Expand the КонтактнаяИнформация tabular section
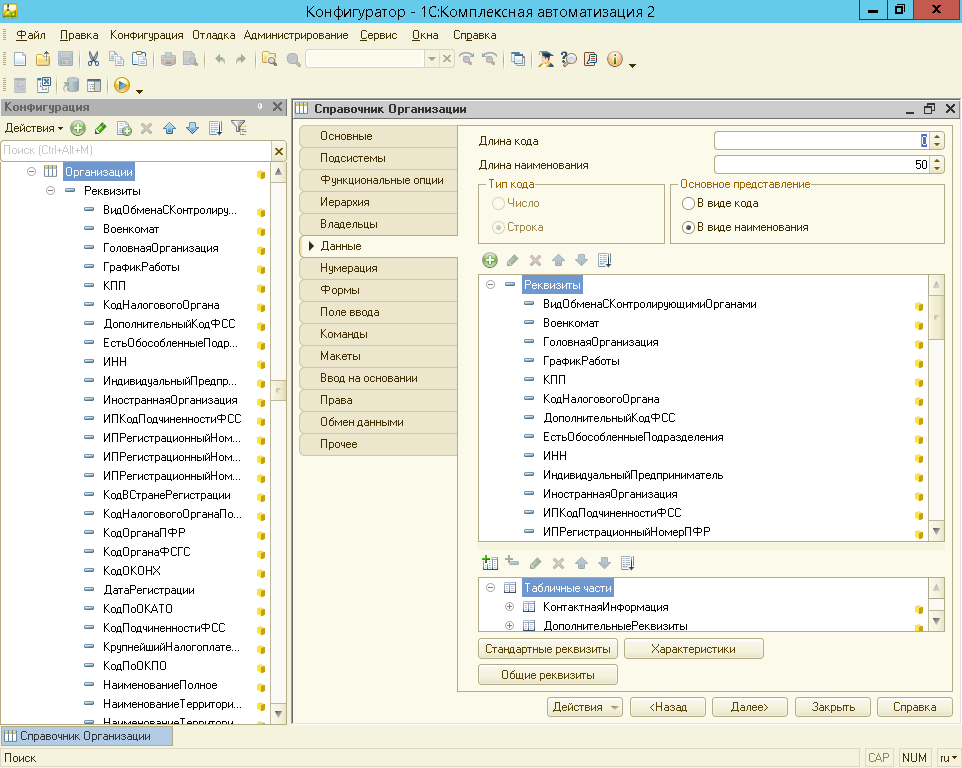This screenshot has width=962, height=768. click(x=509, y=607)
